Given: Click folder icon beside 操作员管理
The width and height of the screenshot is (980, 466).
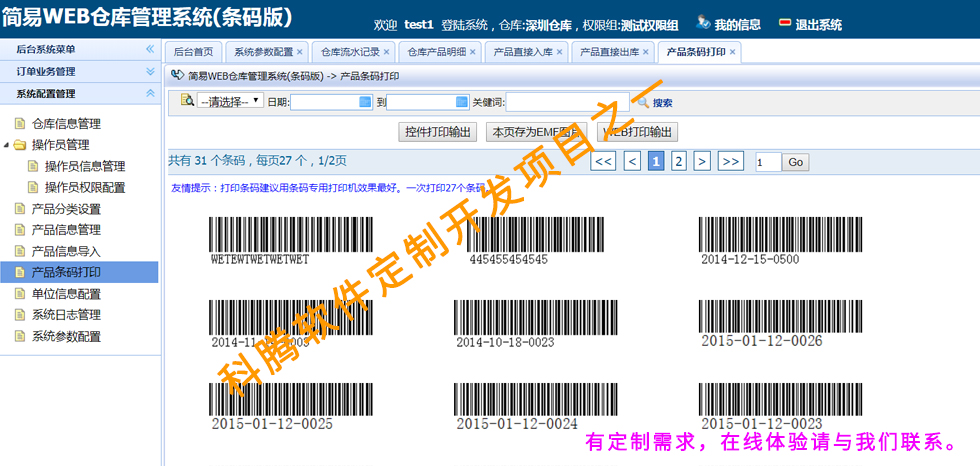Looking at the screenshot, I should pos(20,145).
